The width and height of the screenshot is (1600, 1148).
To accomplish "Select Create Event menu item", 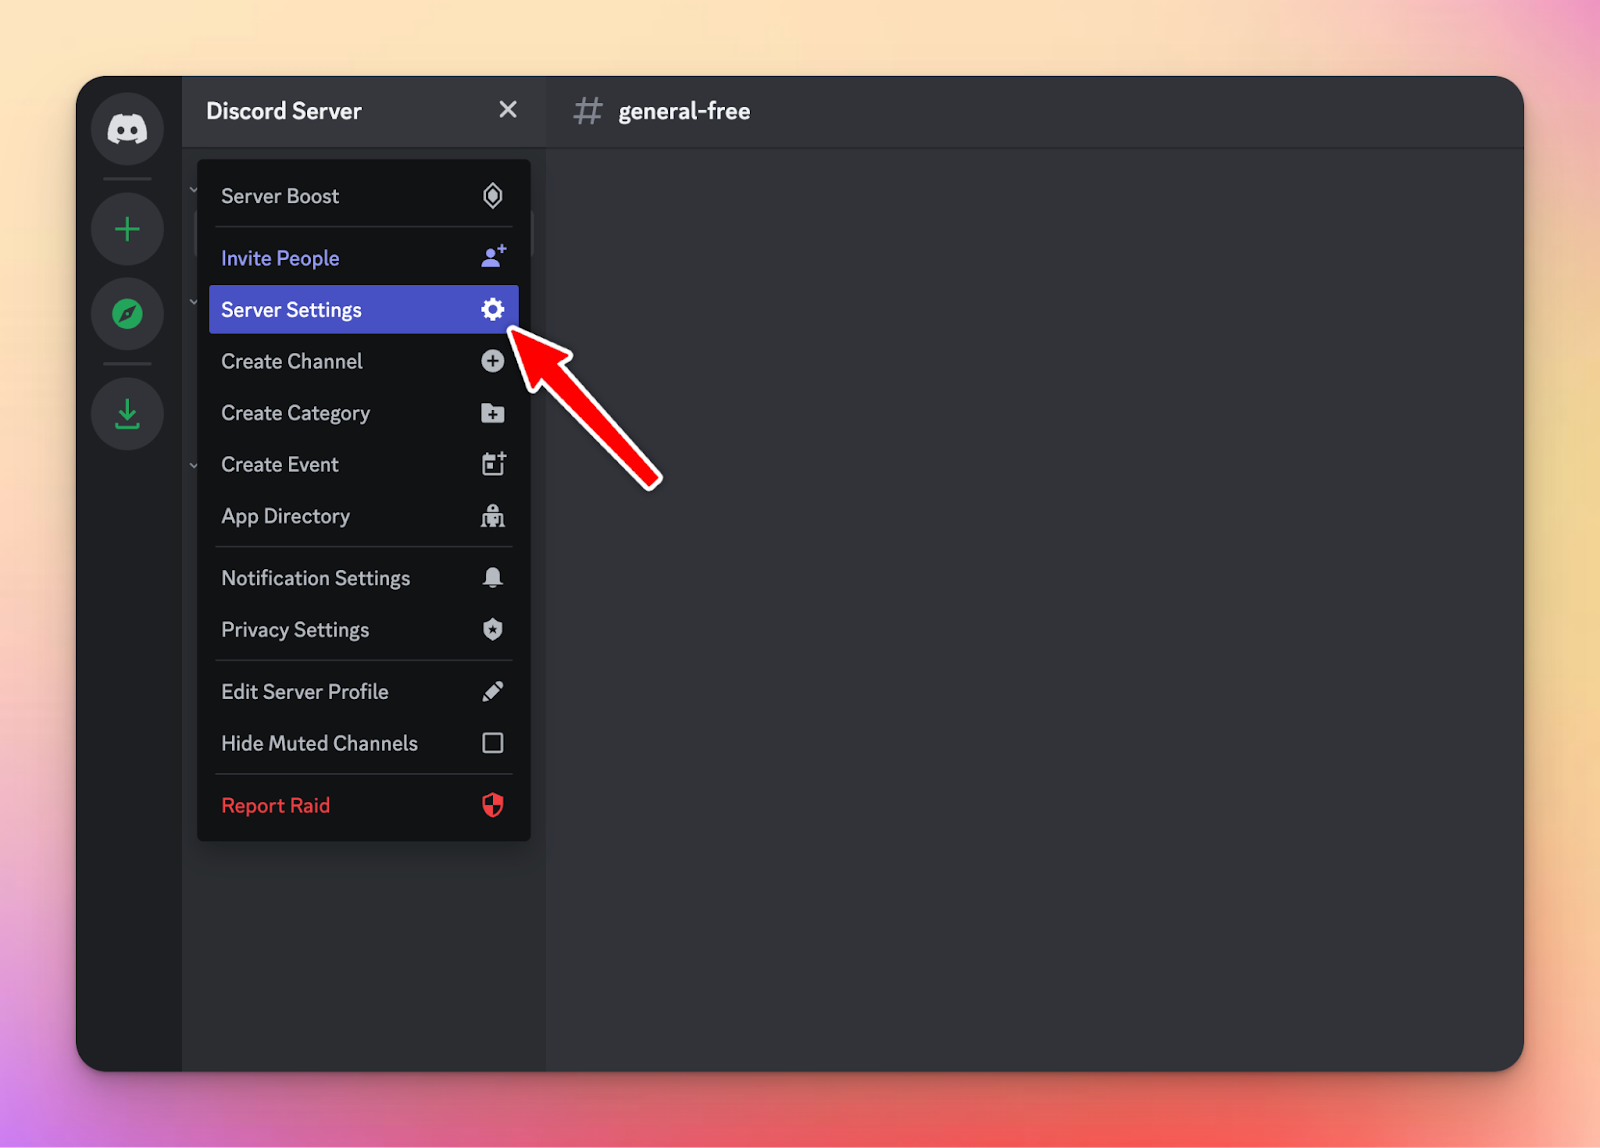I will (x=364, y=464).
